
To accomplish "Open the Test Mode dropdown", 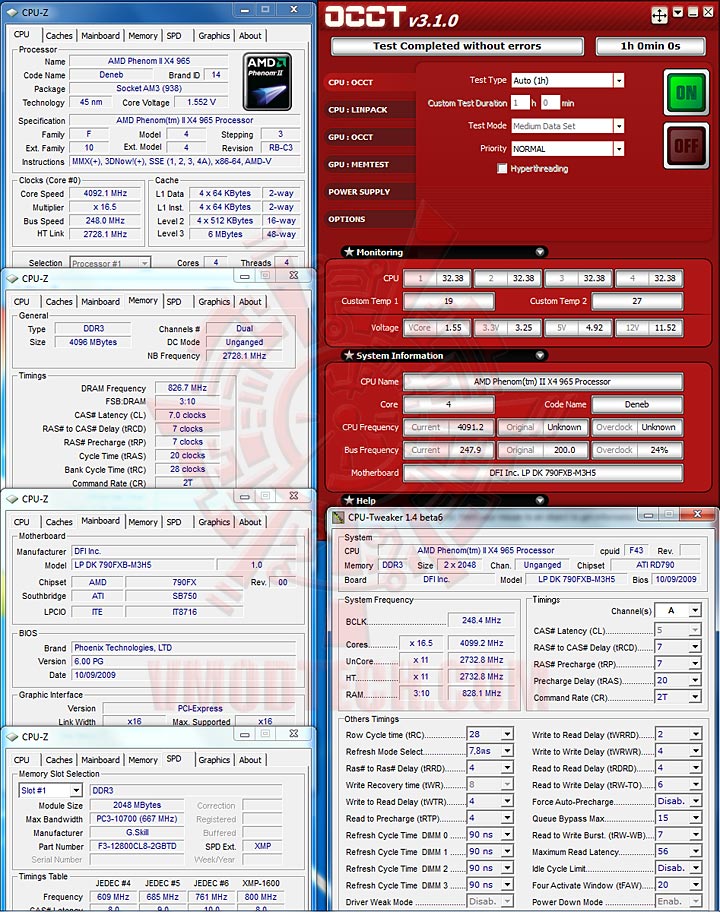I will click(x=619, y=126).
